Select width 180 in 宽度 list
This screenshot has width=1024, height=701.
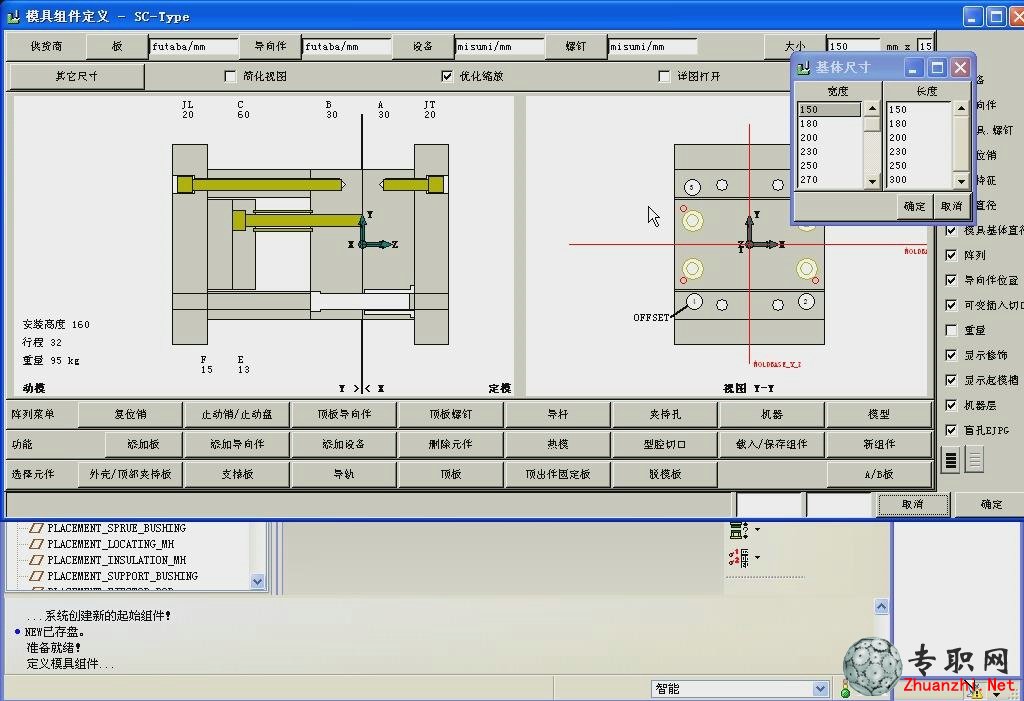(828, 123)
